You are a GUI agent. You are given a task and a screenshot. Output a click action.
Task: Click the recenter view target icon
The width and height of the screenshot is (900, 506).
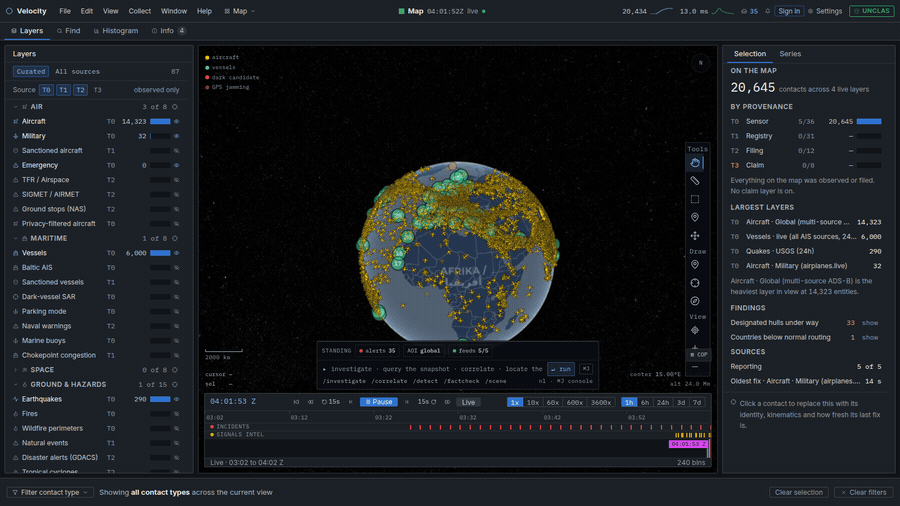coord(695,330)
